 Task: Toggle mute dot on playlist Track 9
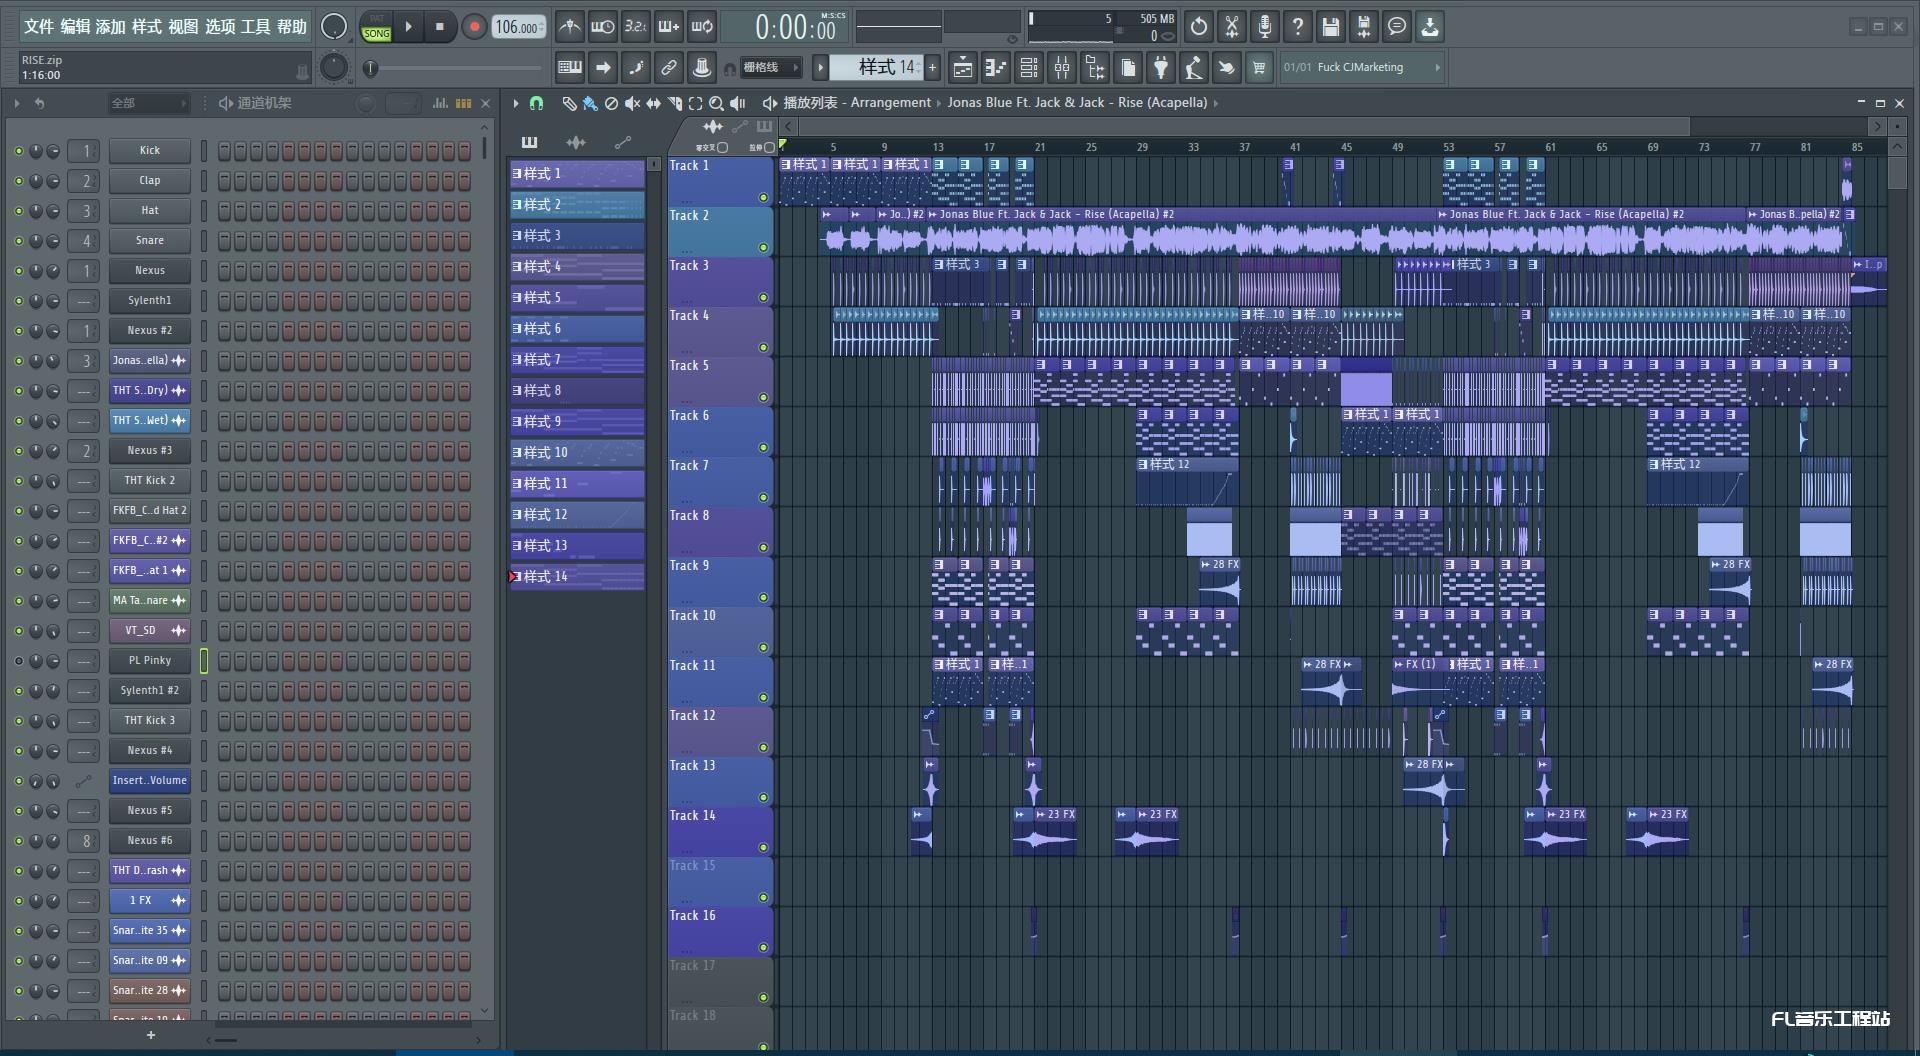click(x=763, y=598)
